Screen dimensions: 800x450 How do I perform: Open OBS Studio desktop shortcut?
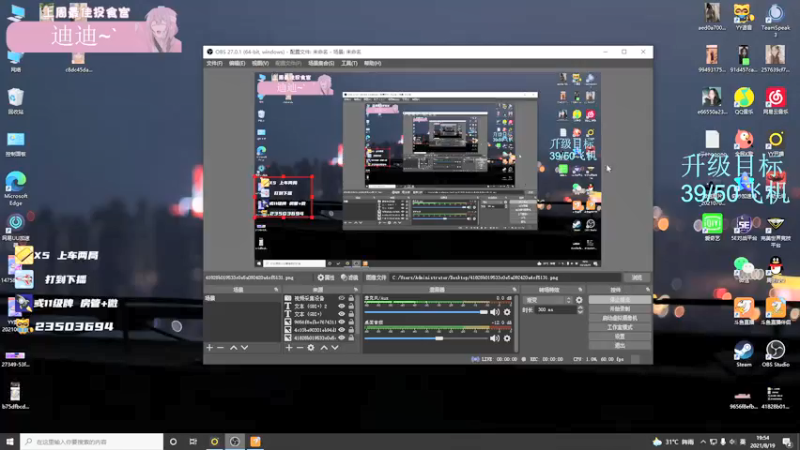(775, 354)
